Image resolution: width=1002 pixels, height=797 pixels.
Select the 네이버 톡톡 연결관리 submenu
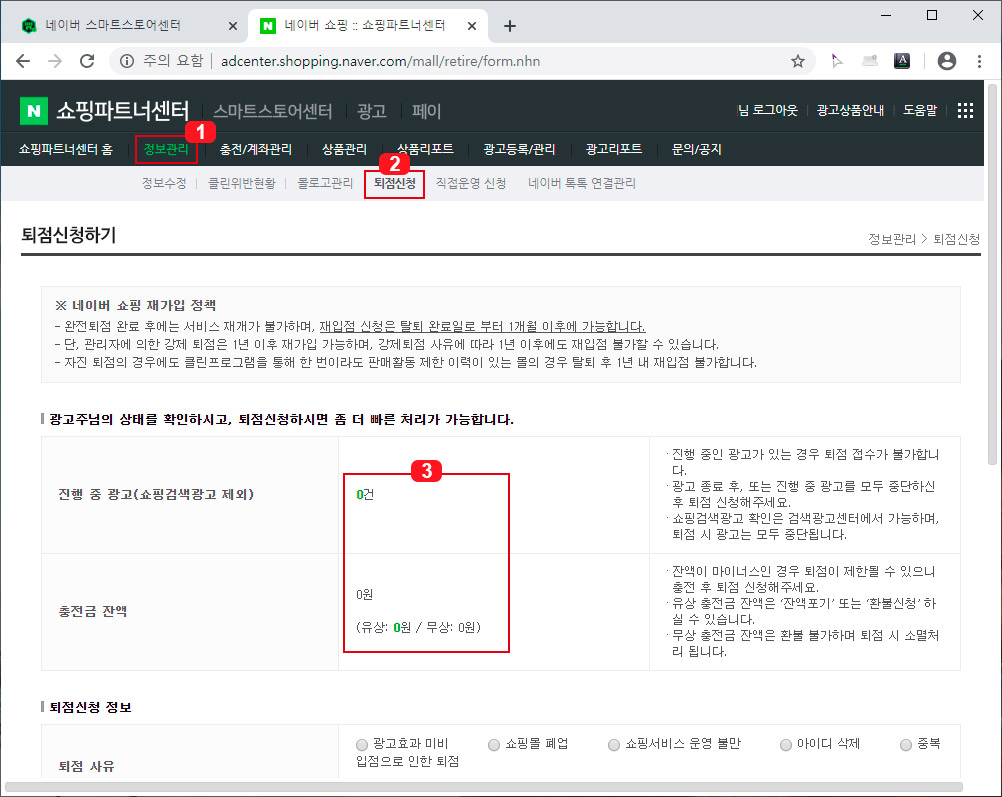point(582,183)
